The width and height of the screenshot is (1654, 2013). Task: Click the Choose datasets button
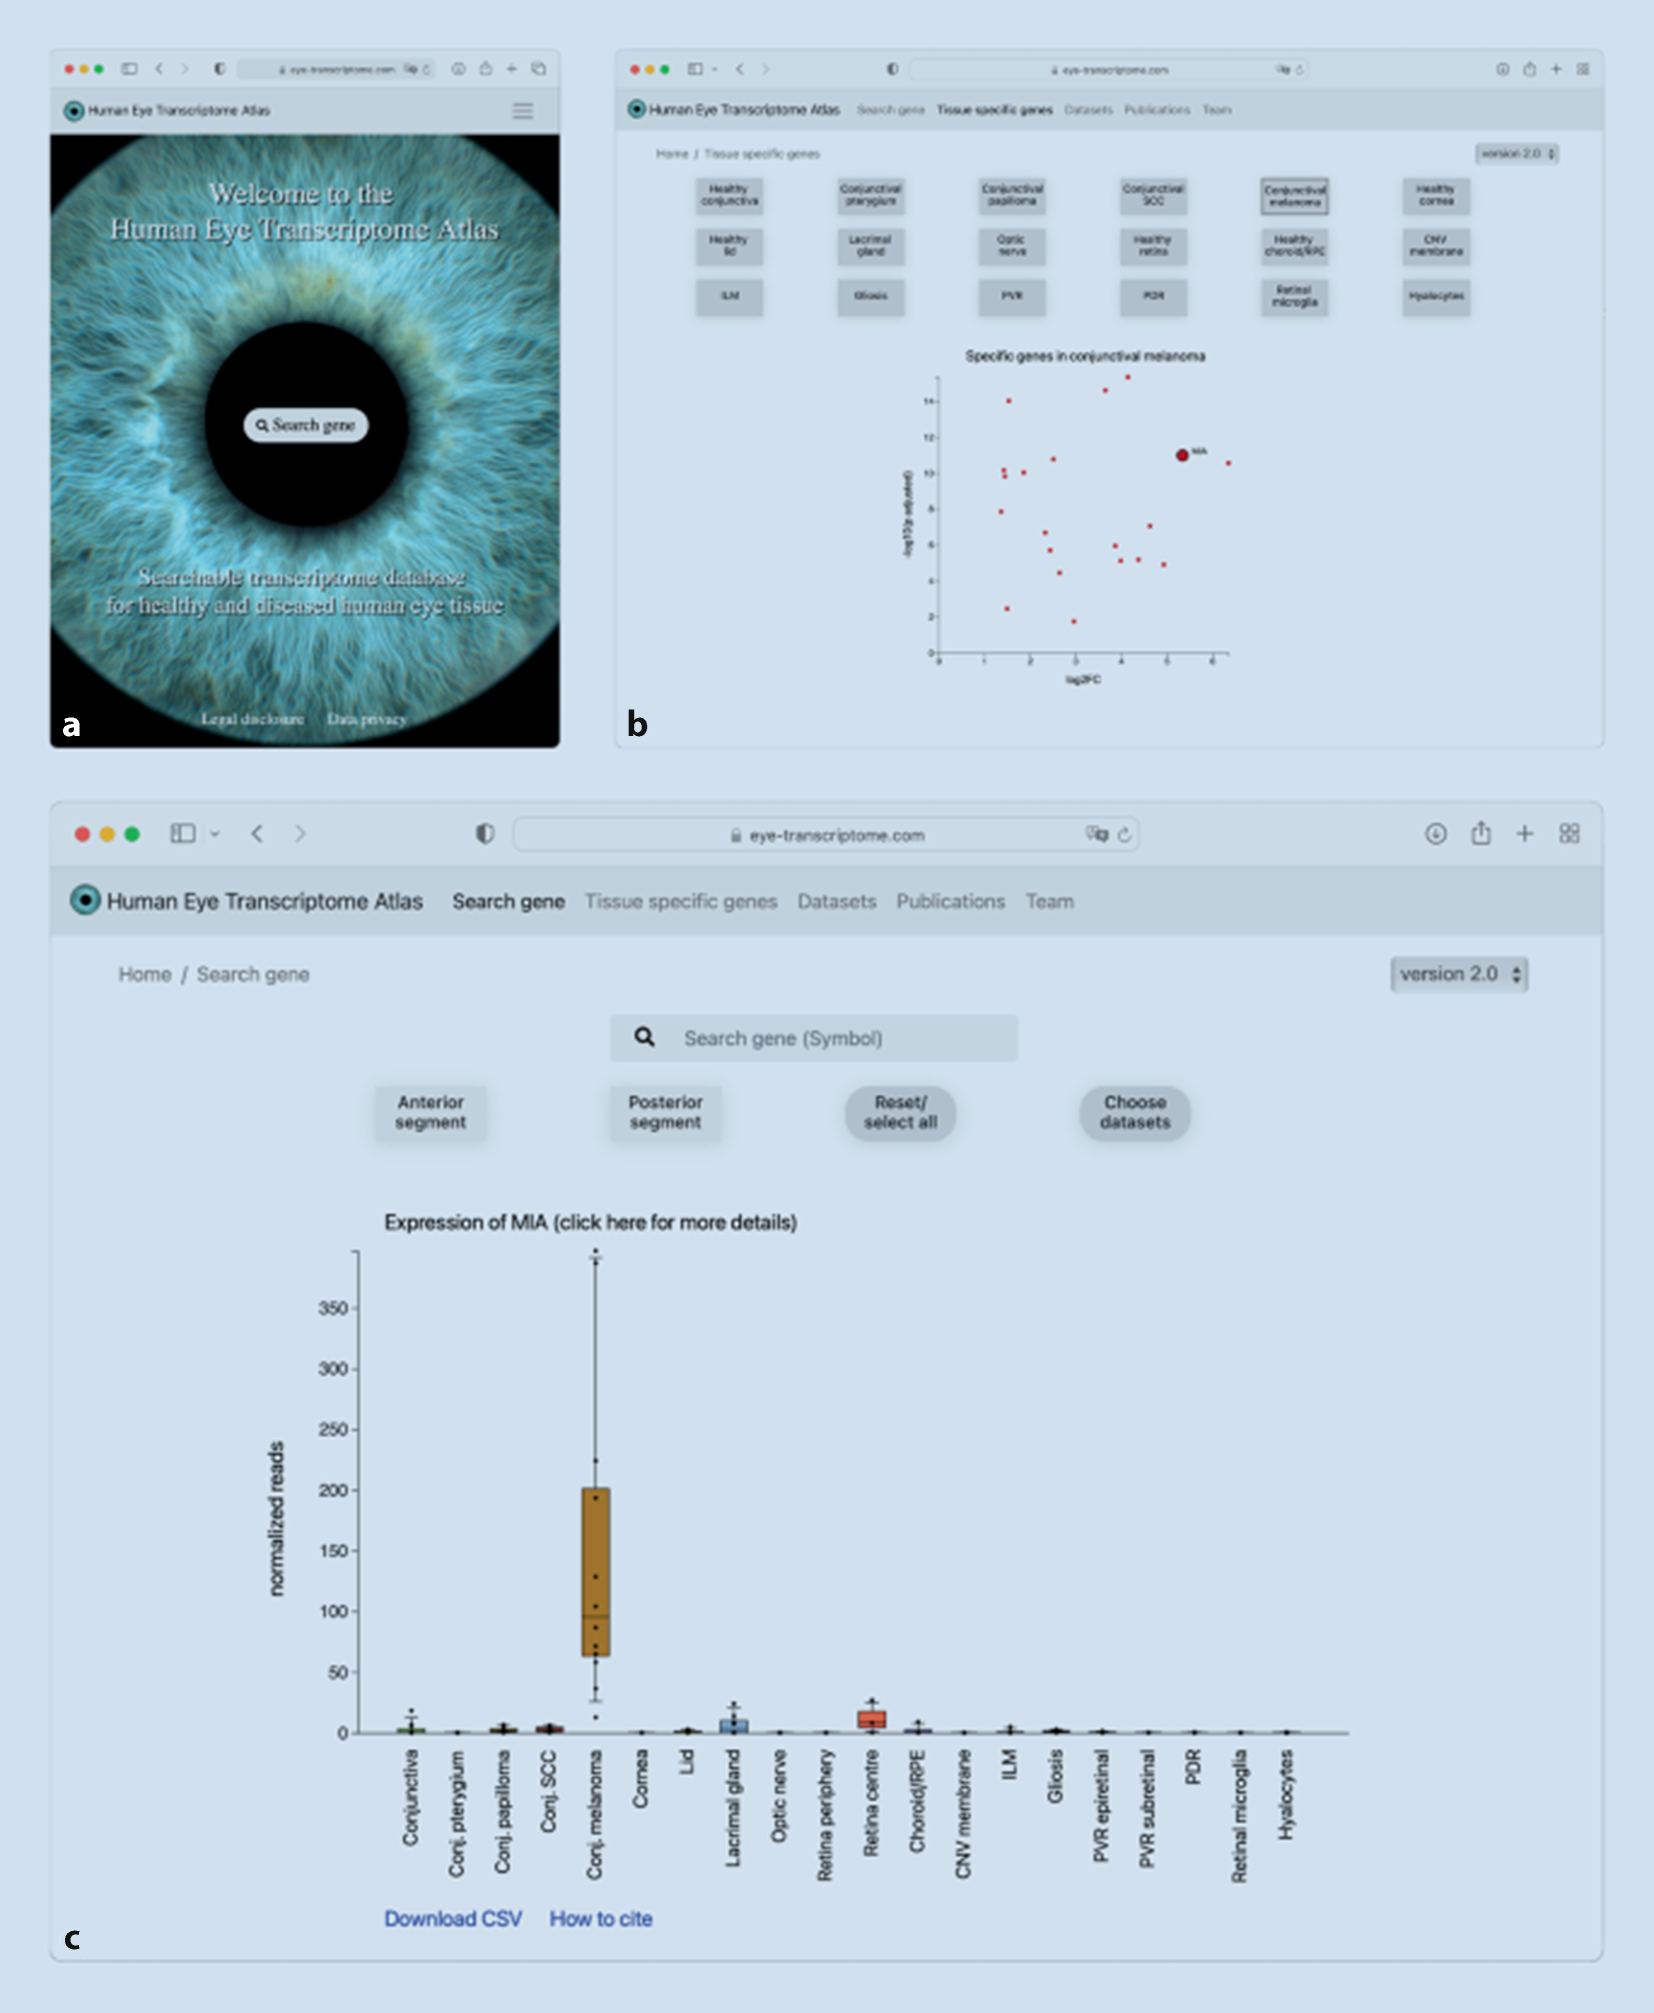click(1135, 1112)
